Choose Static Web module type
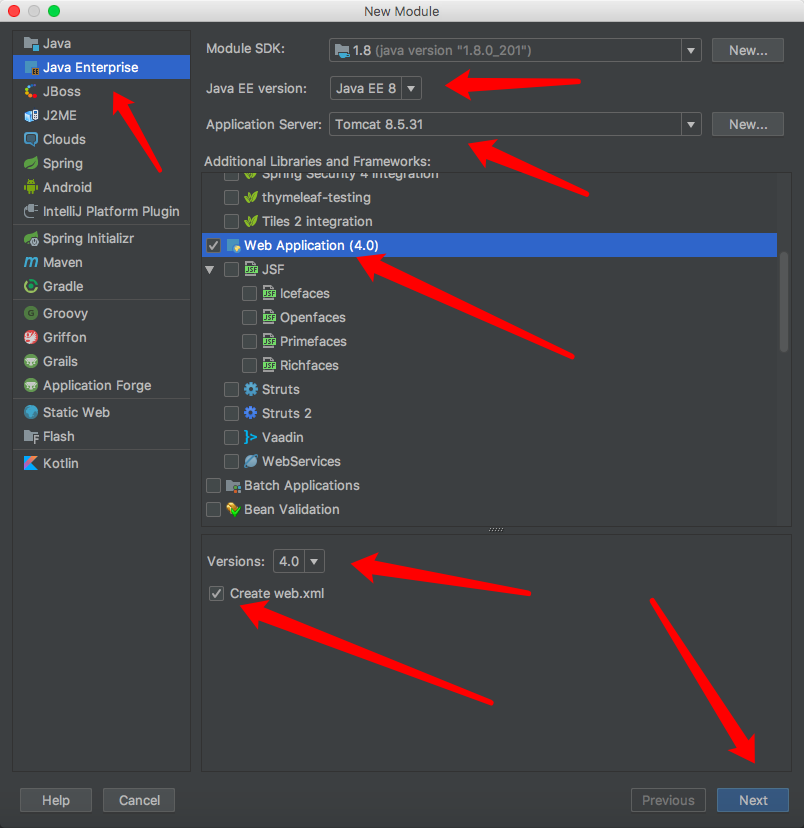804x828 pixels. [x=101, y=412]
